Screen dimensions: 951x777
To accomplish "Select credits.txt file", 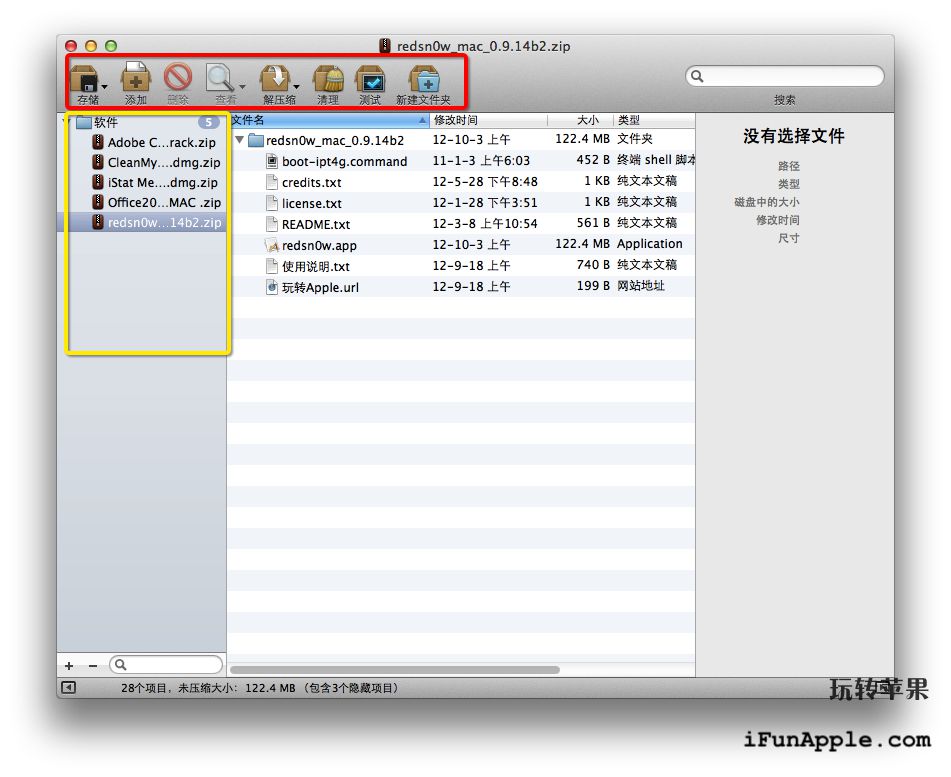I will (462, 182).
